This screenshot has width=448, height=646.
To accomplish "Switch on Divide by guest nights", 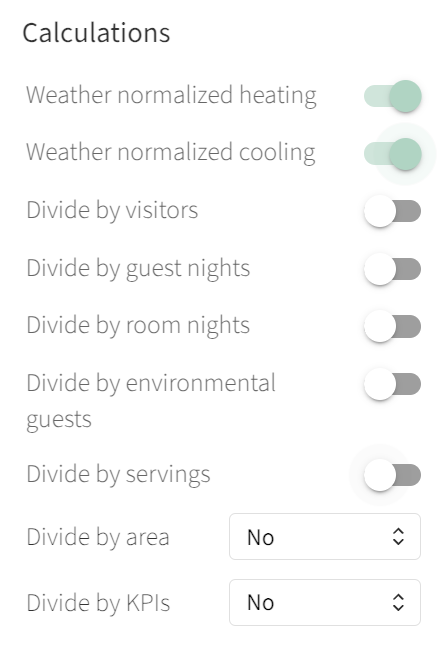I will tap(392, 269).
